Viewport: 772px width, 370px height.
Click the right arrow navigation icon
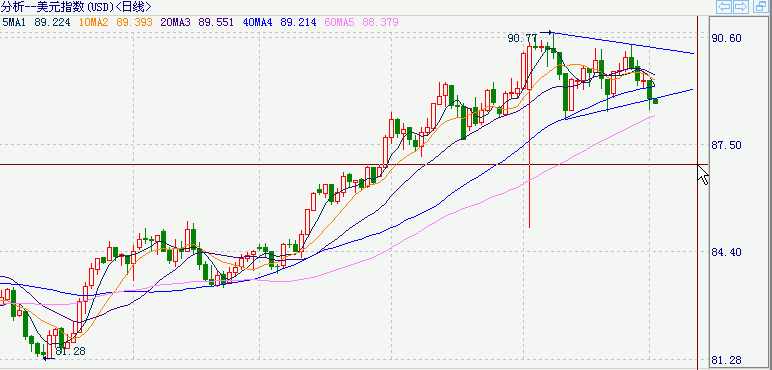click(x=741, y=7)
